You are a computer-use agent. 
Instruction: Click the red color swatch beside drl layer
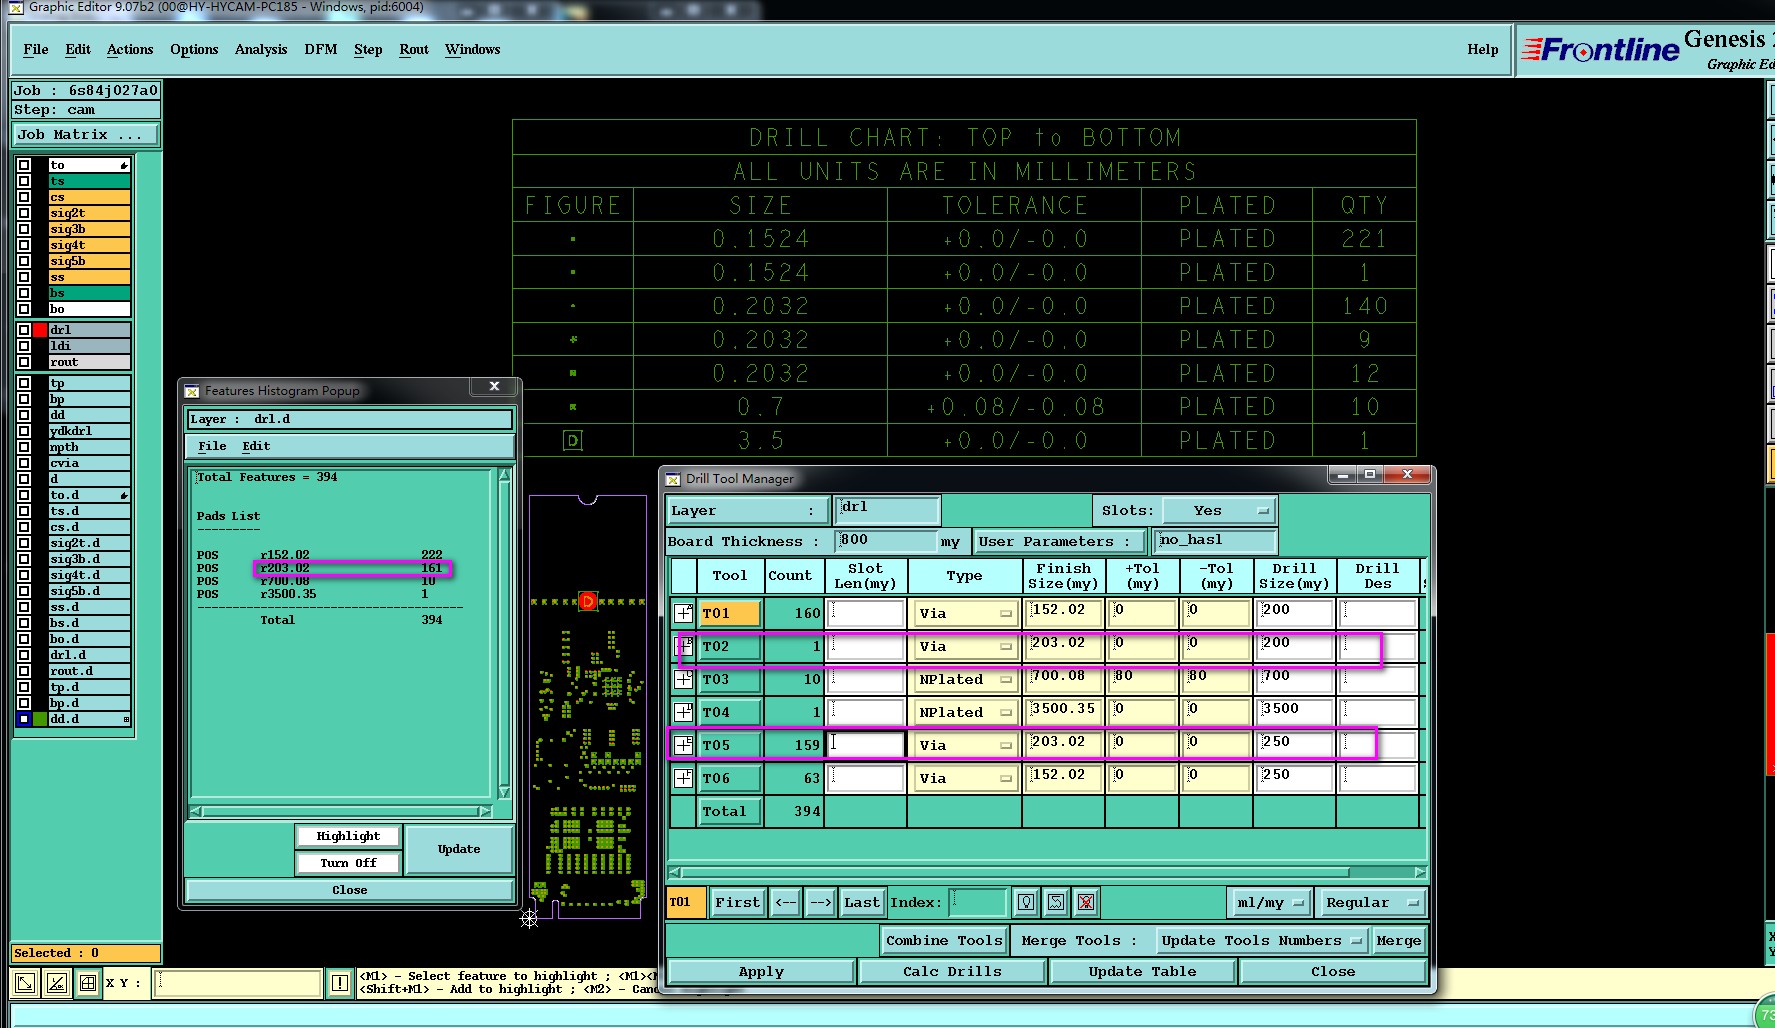point(41,330)
